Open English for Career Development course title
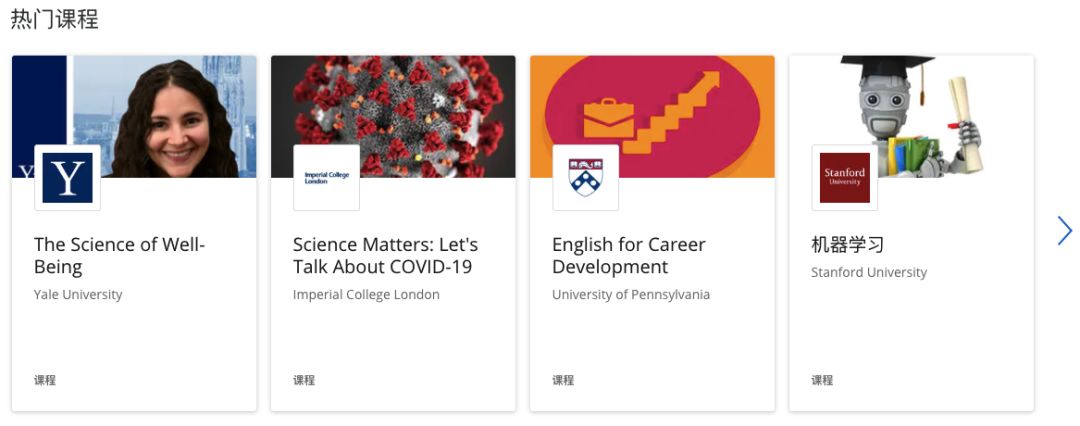This screenshot has width=1080, height=426. click(x=629, y=256)
